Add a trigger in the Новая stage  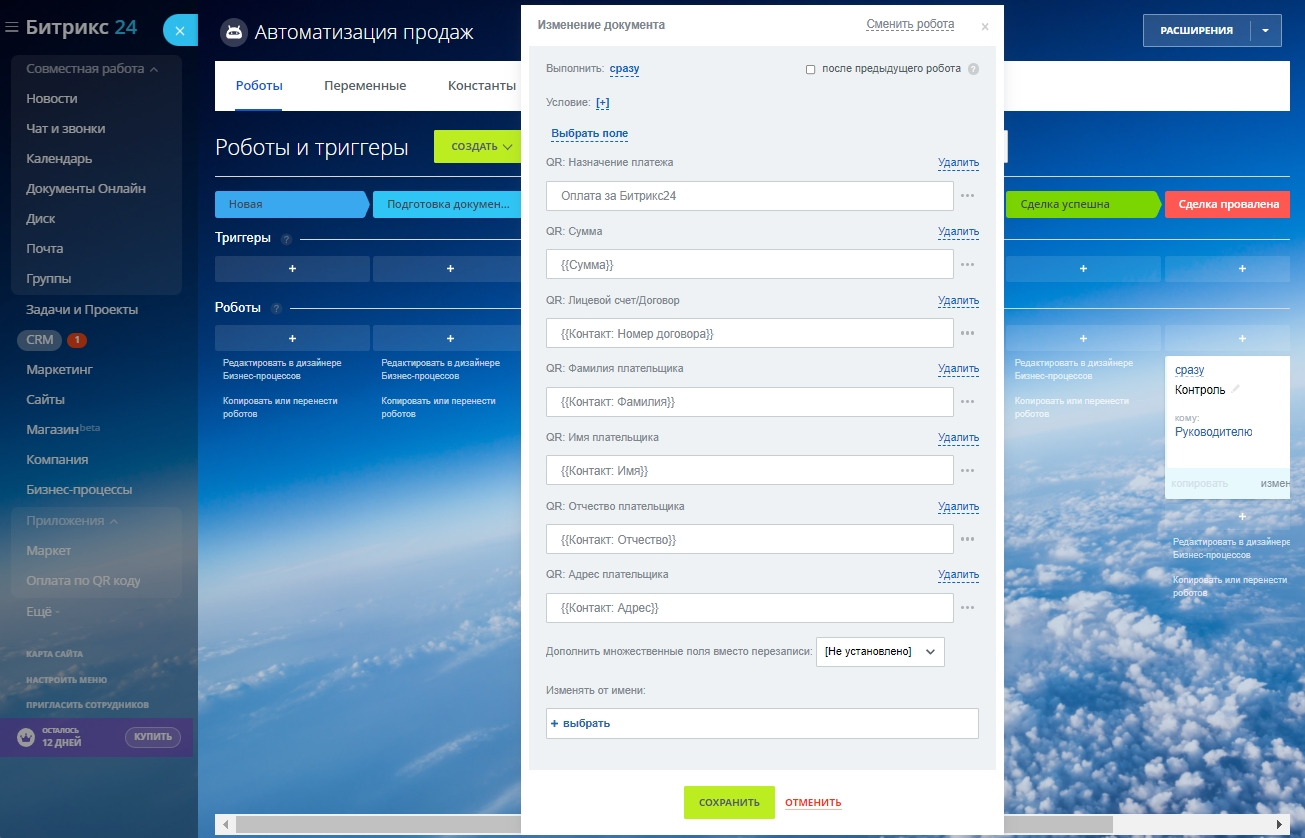292,269
